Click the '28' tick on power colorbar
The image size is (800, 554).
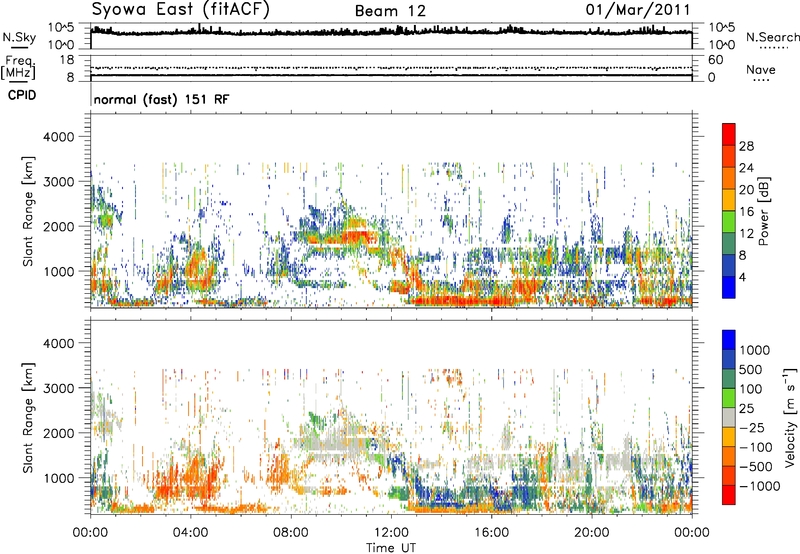tap(746, 146)
